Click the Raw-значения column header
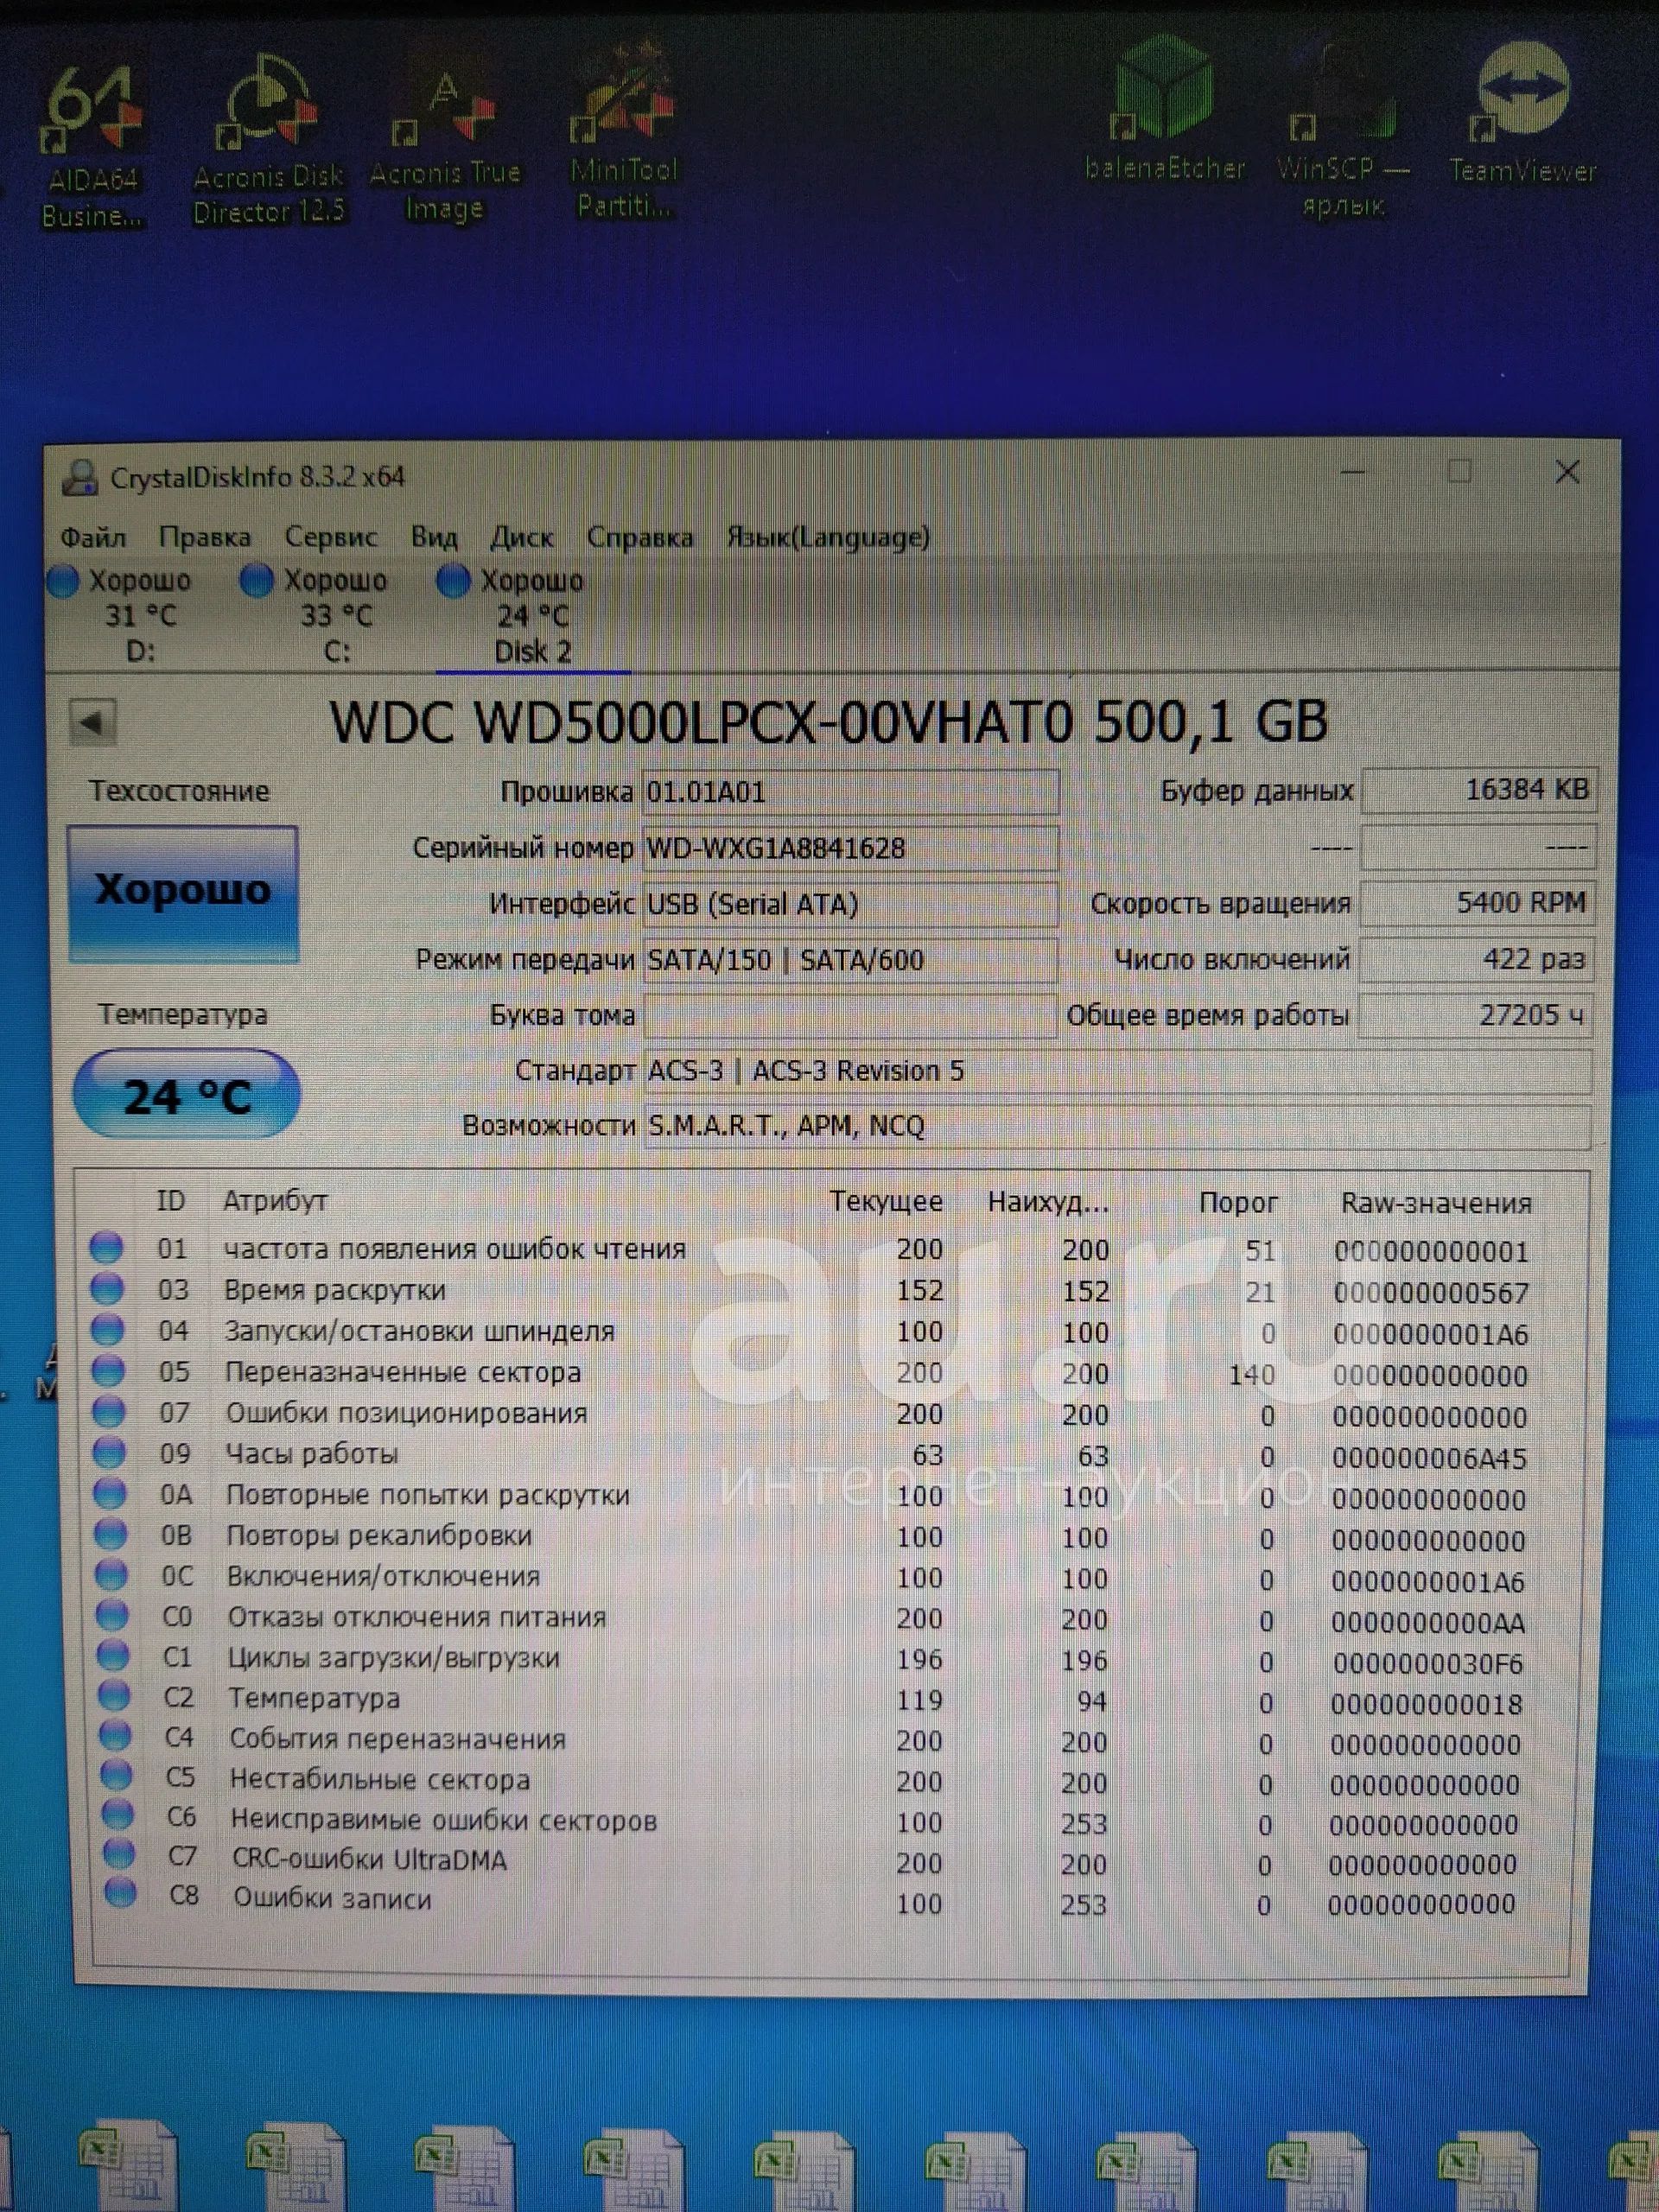The width and height of the screenshot is (1659, 2212). tap(1436, 1203)
